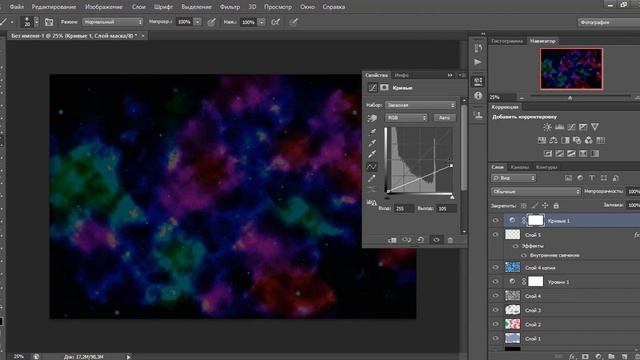Open the flow Наж. dropdown arrow
The image size is (640, 360).
(x=262, y=22)
